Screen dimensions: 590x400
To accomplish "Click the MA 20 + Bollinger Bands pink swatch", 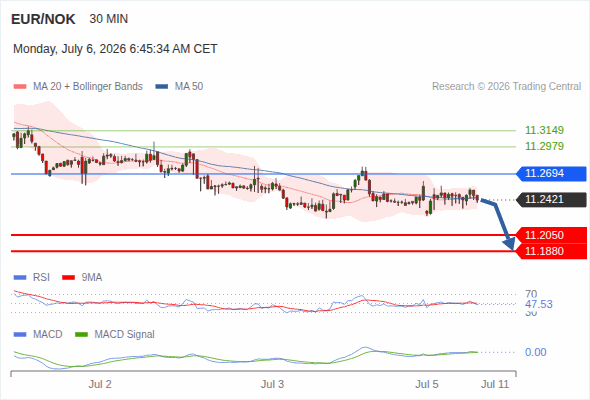I will click(x=20, y=87).
